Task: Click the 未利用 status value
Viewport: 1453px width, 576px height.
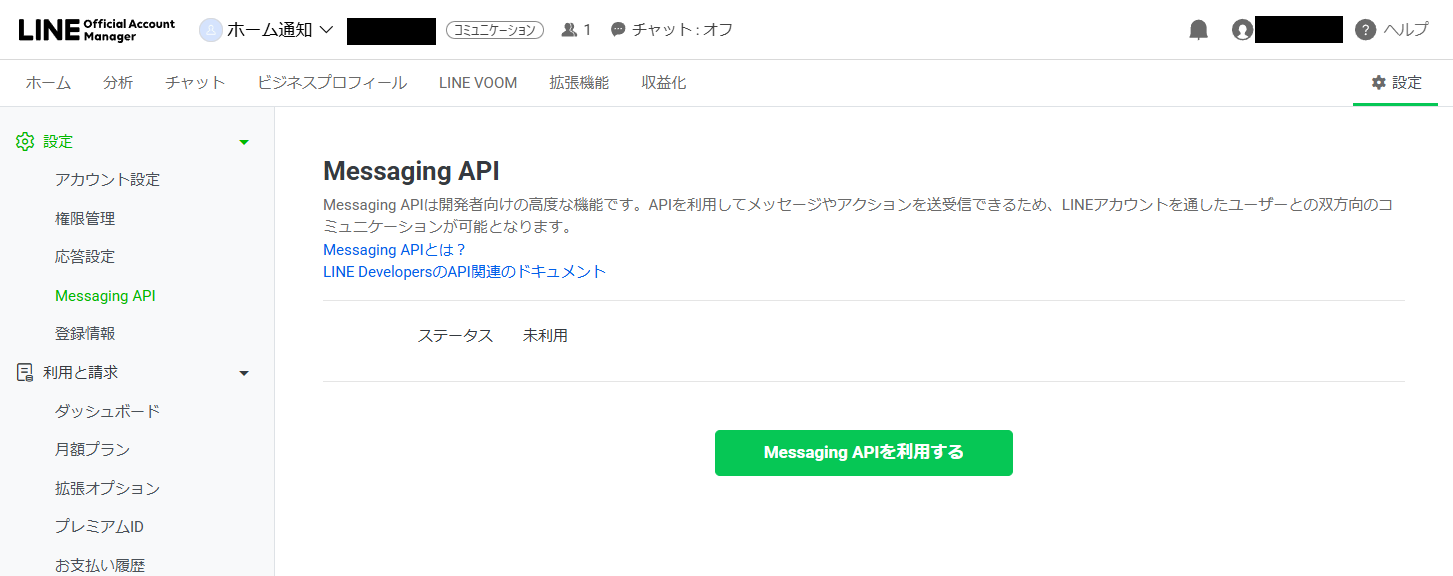Action: [x=545, y=336]
